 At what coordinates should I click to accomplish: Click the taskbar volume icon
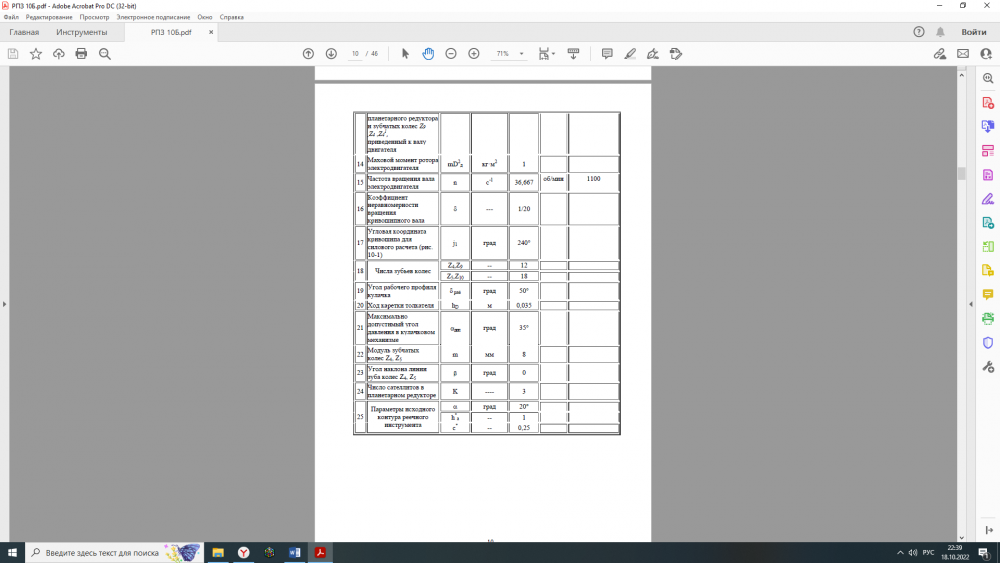pyautogui.click(x=913, y=553)
